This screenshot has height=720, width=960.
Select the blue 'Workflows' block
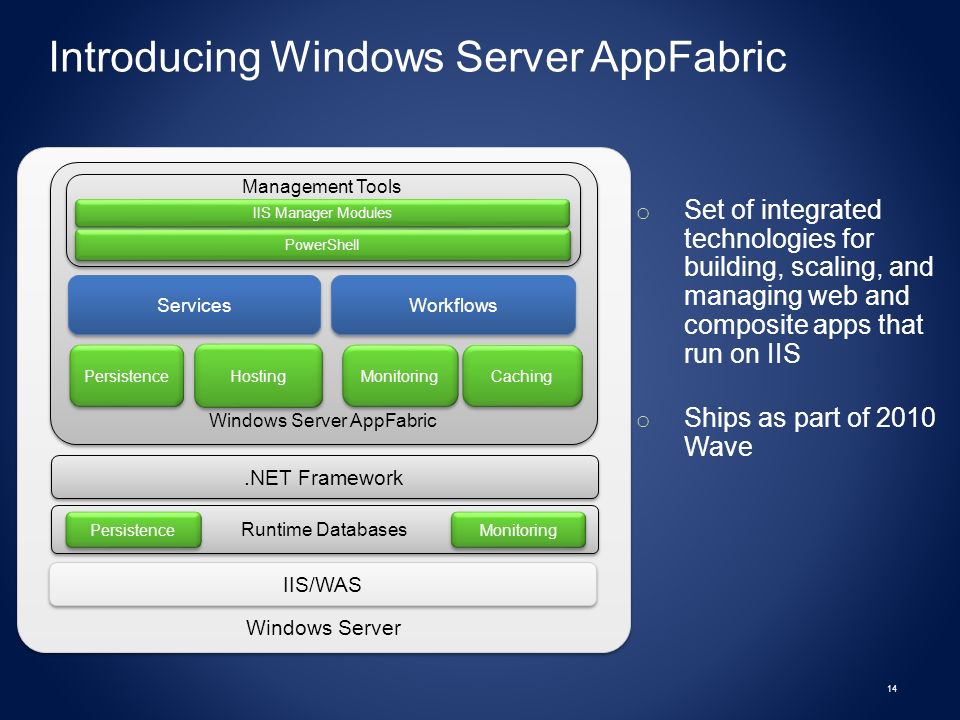453,305
